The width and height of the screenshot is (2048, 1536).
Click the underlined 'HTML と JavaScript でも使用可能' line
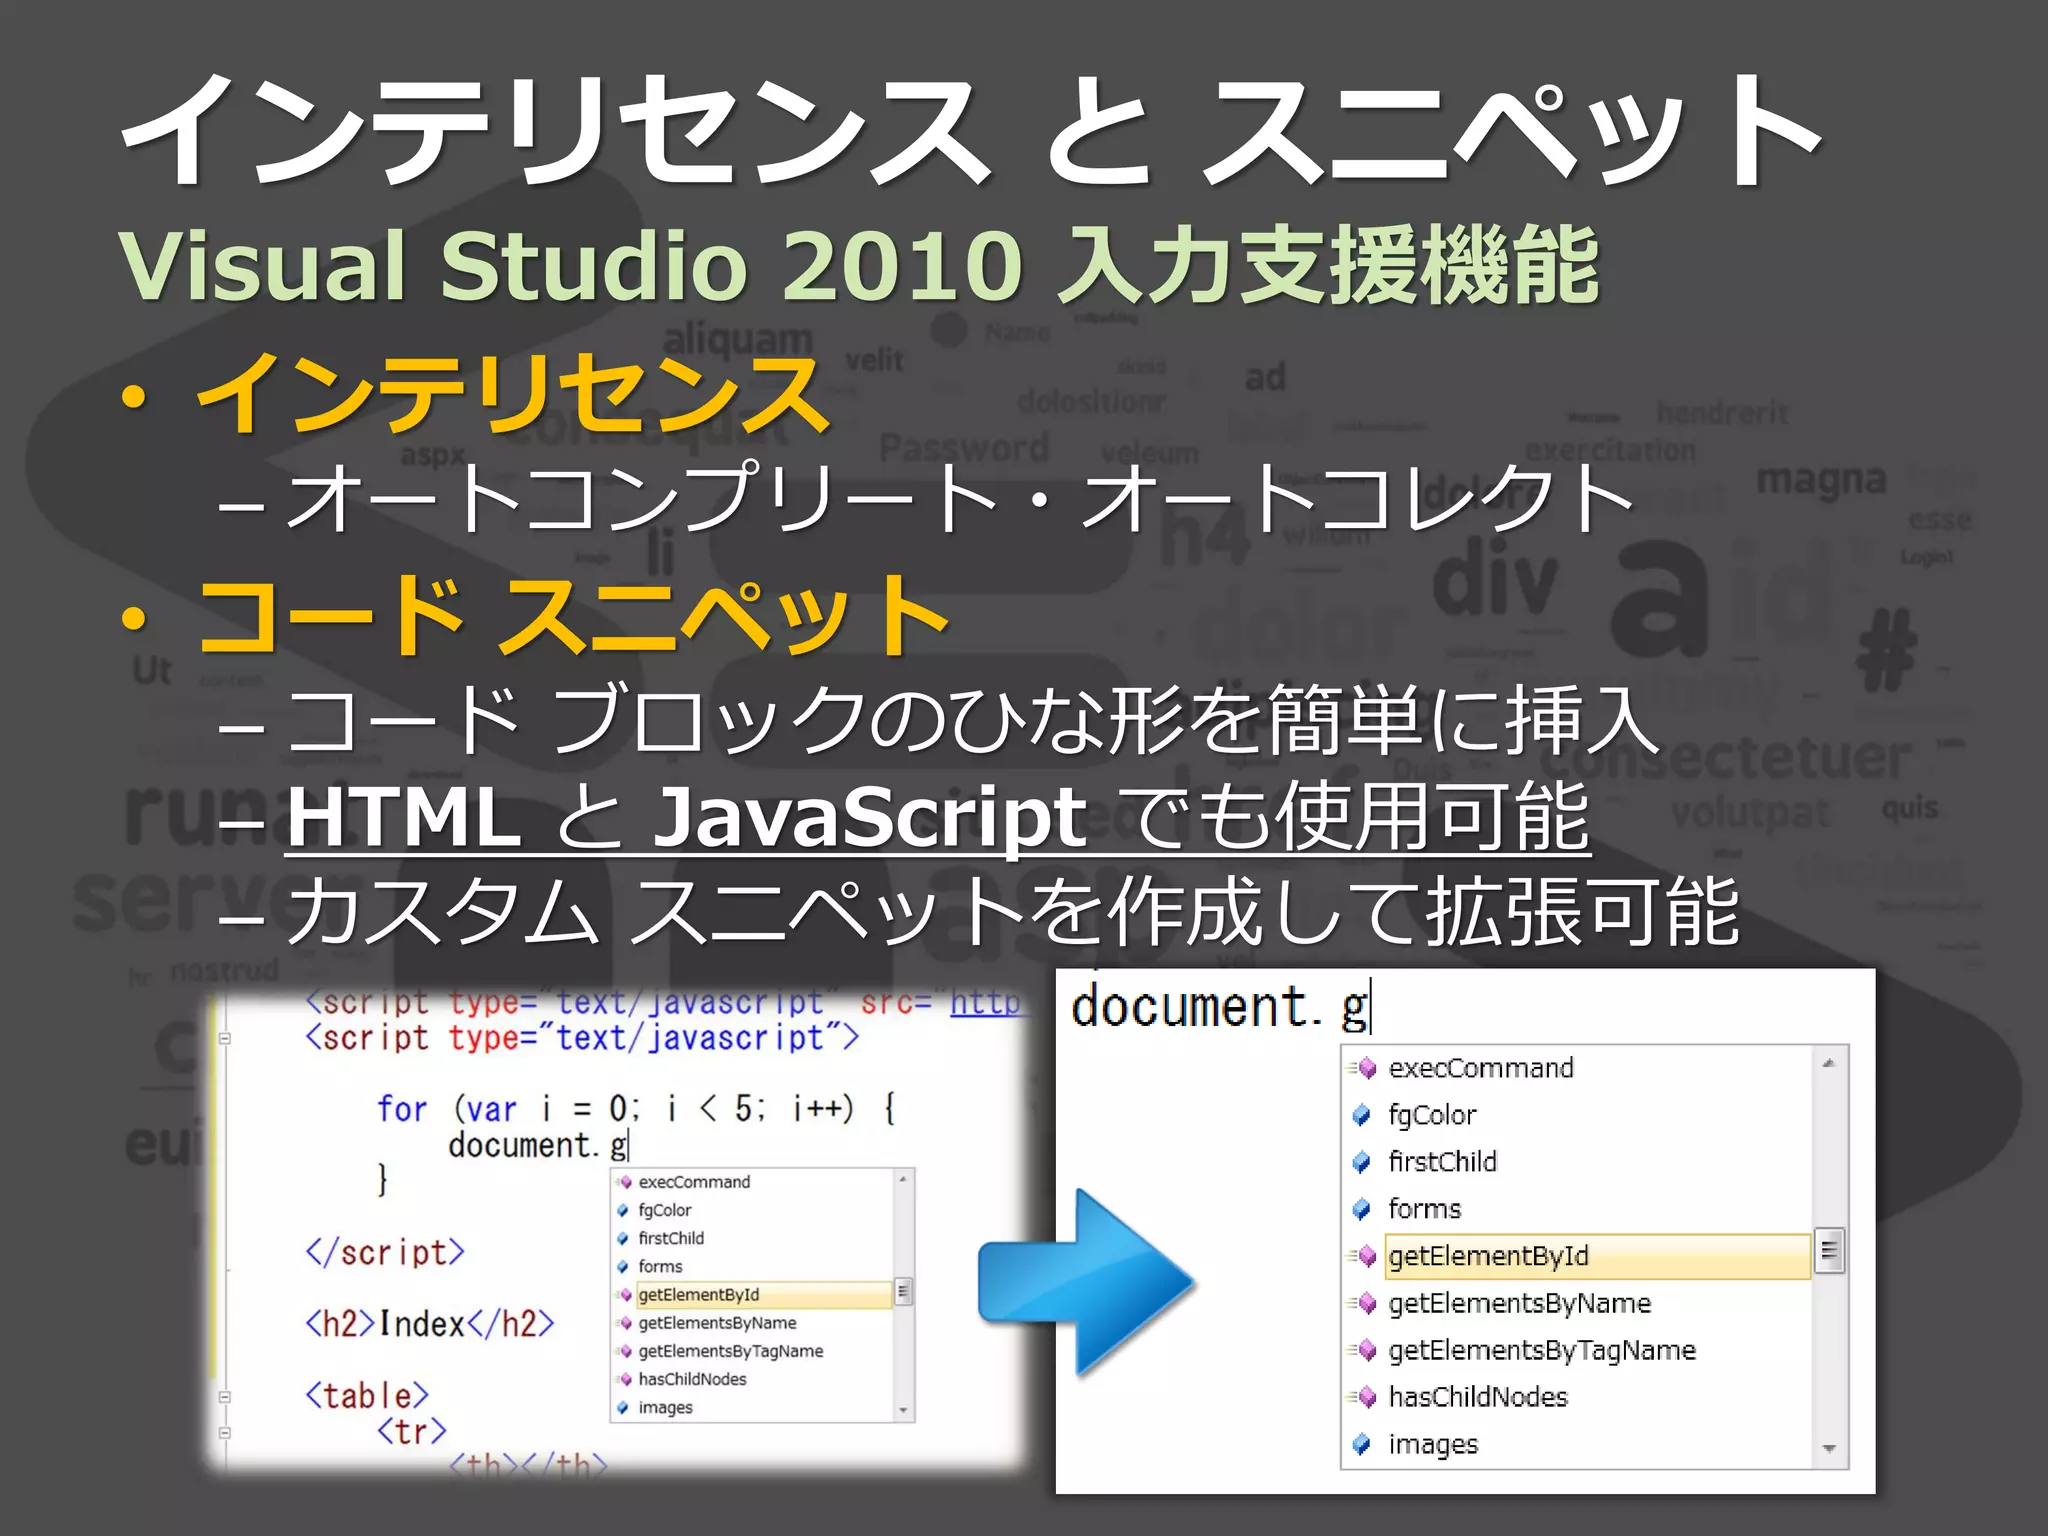click(938, 817)
